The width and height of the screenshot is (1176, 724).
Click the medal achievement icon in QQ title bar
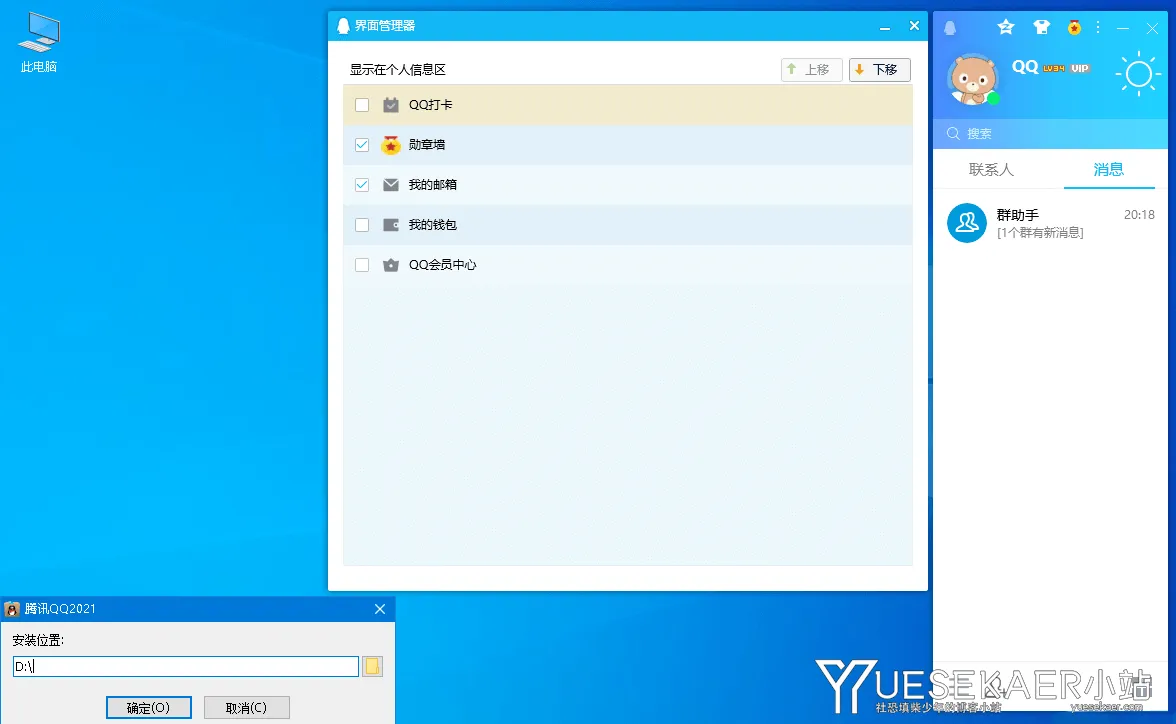coord(1074,28)
